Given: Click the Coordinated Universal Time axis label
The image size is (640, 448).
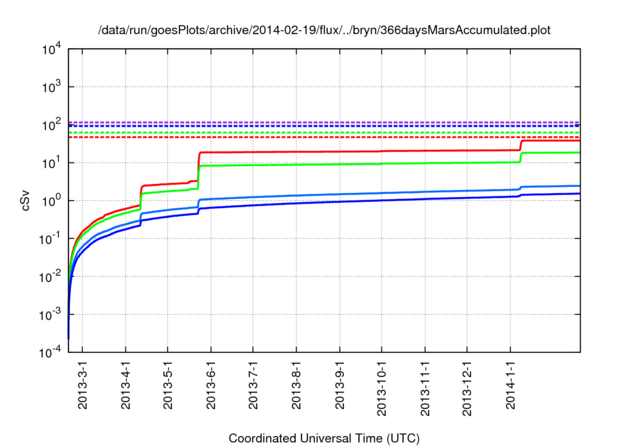Looking at the screenshot, I should (x=325, y=438).
